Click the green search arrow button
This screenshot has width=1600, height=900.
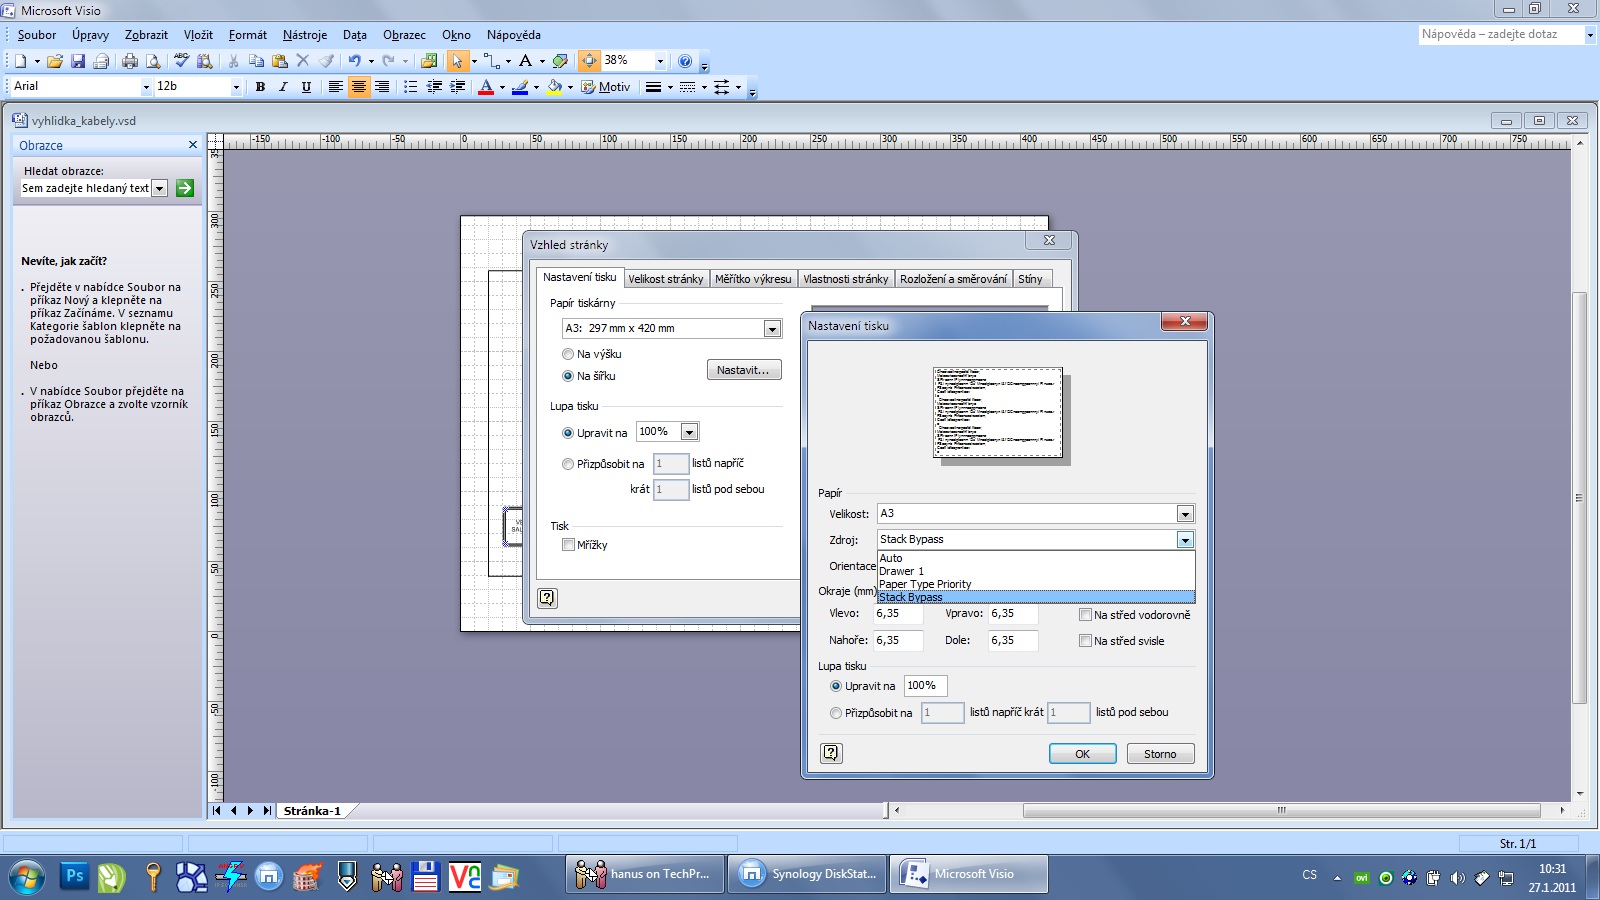click(185, 188)
